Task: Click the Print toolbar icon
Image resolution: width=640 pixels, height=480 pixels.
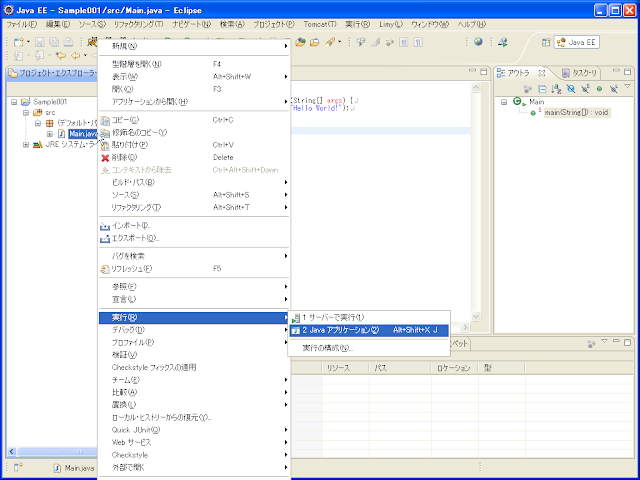Action: click(x=68, y=42)
